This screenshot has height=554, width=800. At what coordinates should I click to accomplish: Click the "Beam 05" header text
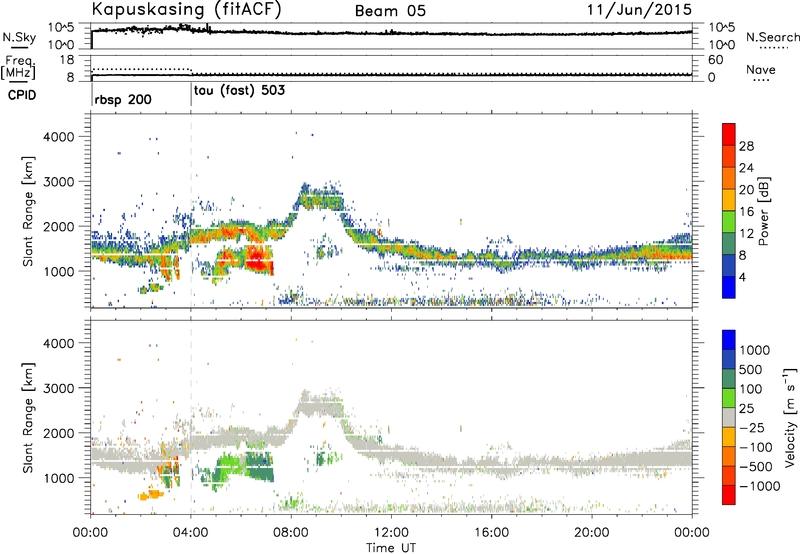[x=390, y=11]
